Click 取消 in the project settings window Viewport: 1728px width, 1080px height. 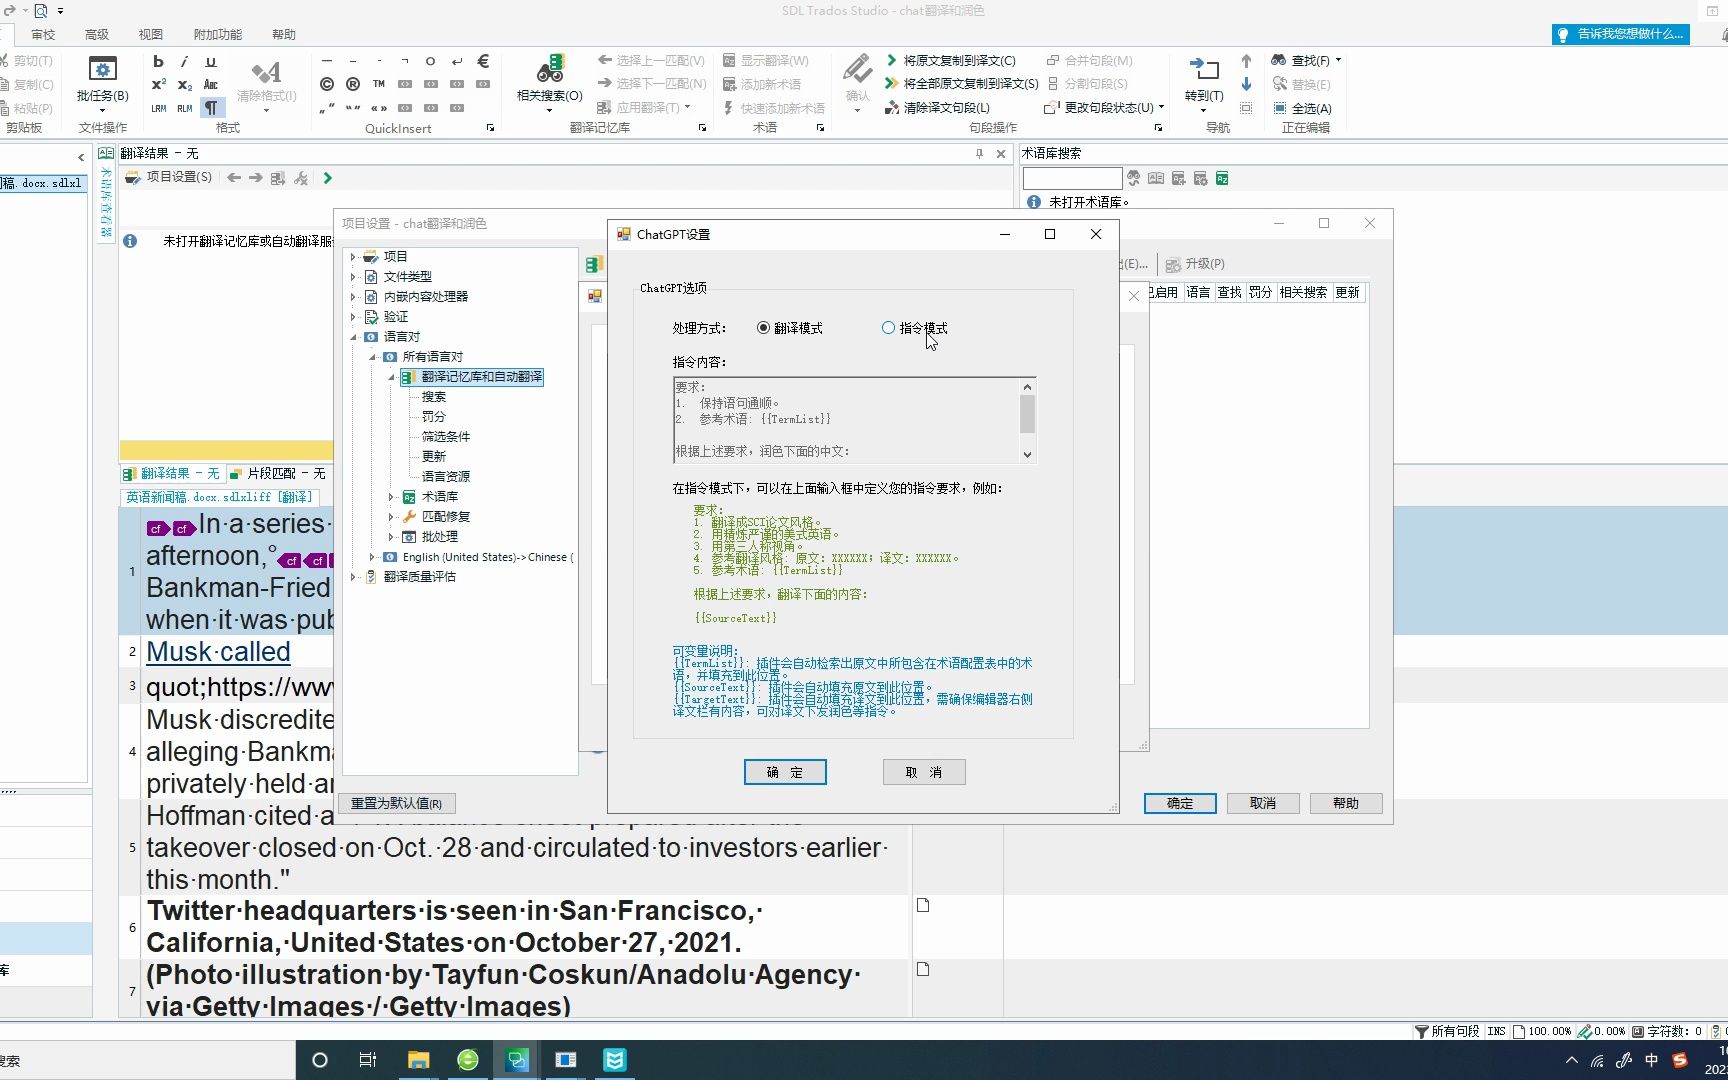1263,803
